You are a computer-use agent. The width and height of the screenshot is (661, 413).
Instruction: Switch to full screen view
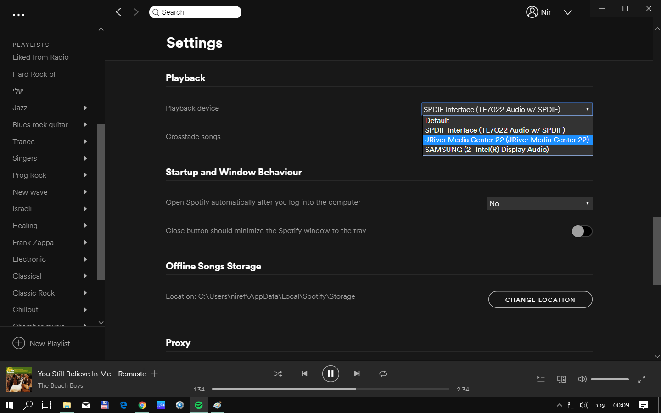click(642, 379)
